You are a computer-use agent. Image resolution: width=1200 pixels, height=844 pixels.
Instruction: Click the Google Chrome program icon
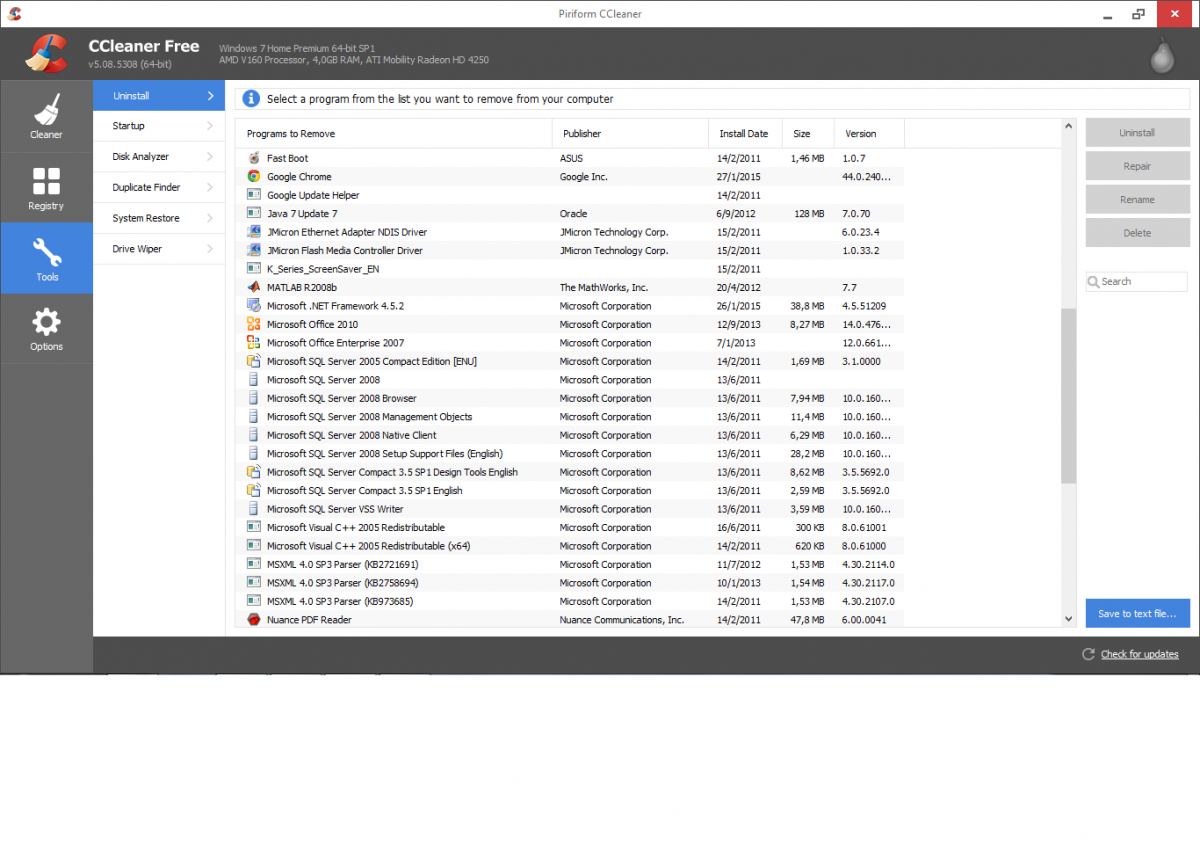253,177
